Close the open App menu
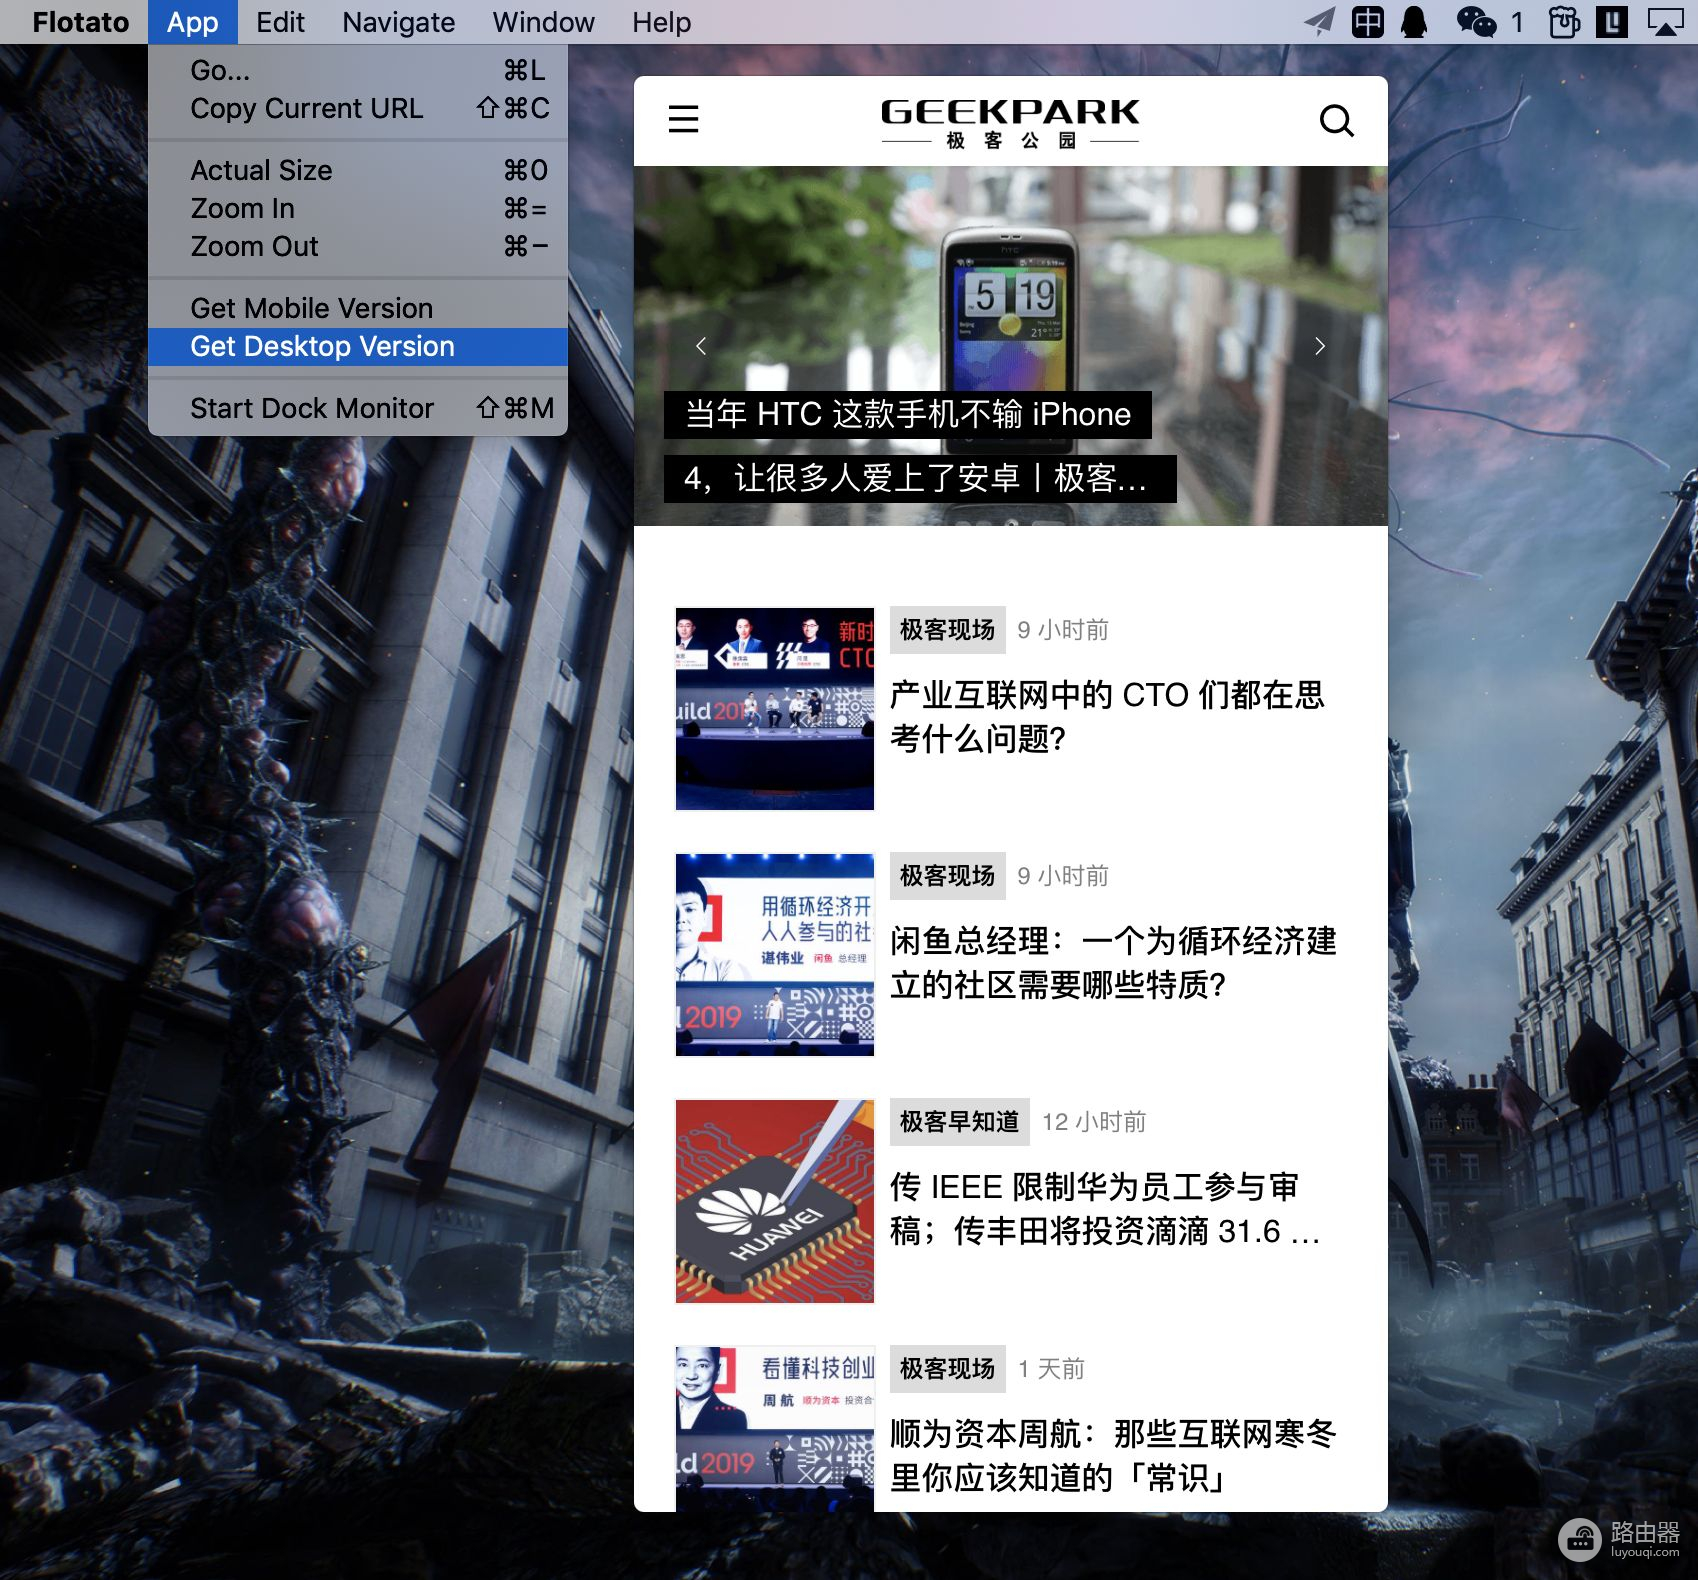This screenshot has height=1580, width=1698. pyautogui.click(x=192, y=22)
